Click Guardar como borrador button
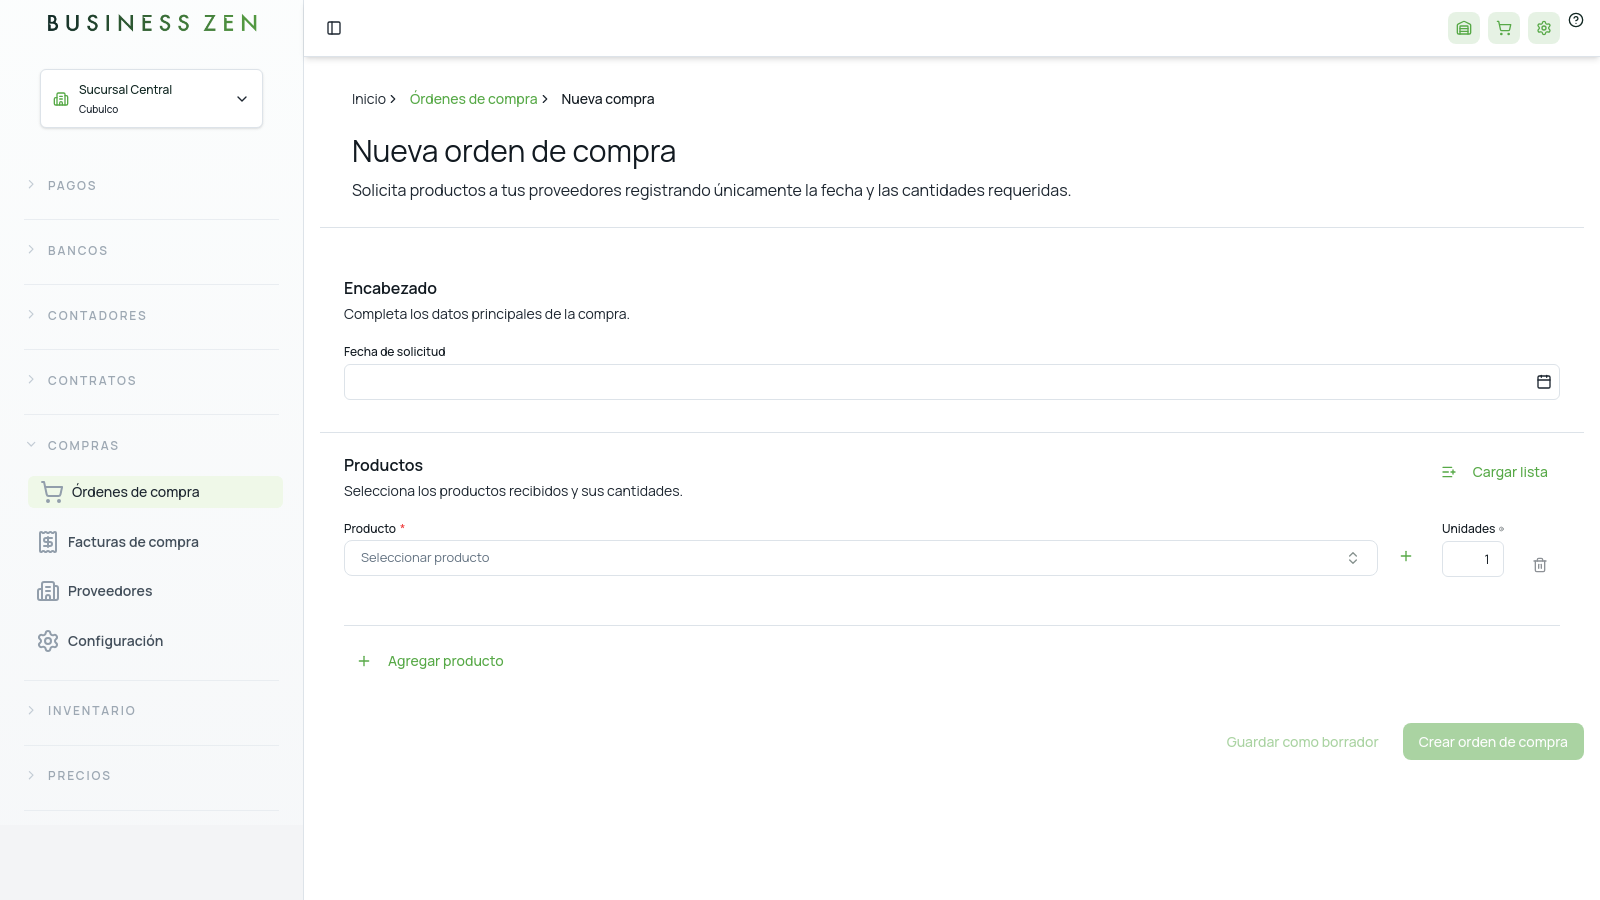 [x=1302, y=742]
